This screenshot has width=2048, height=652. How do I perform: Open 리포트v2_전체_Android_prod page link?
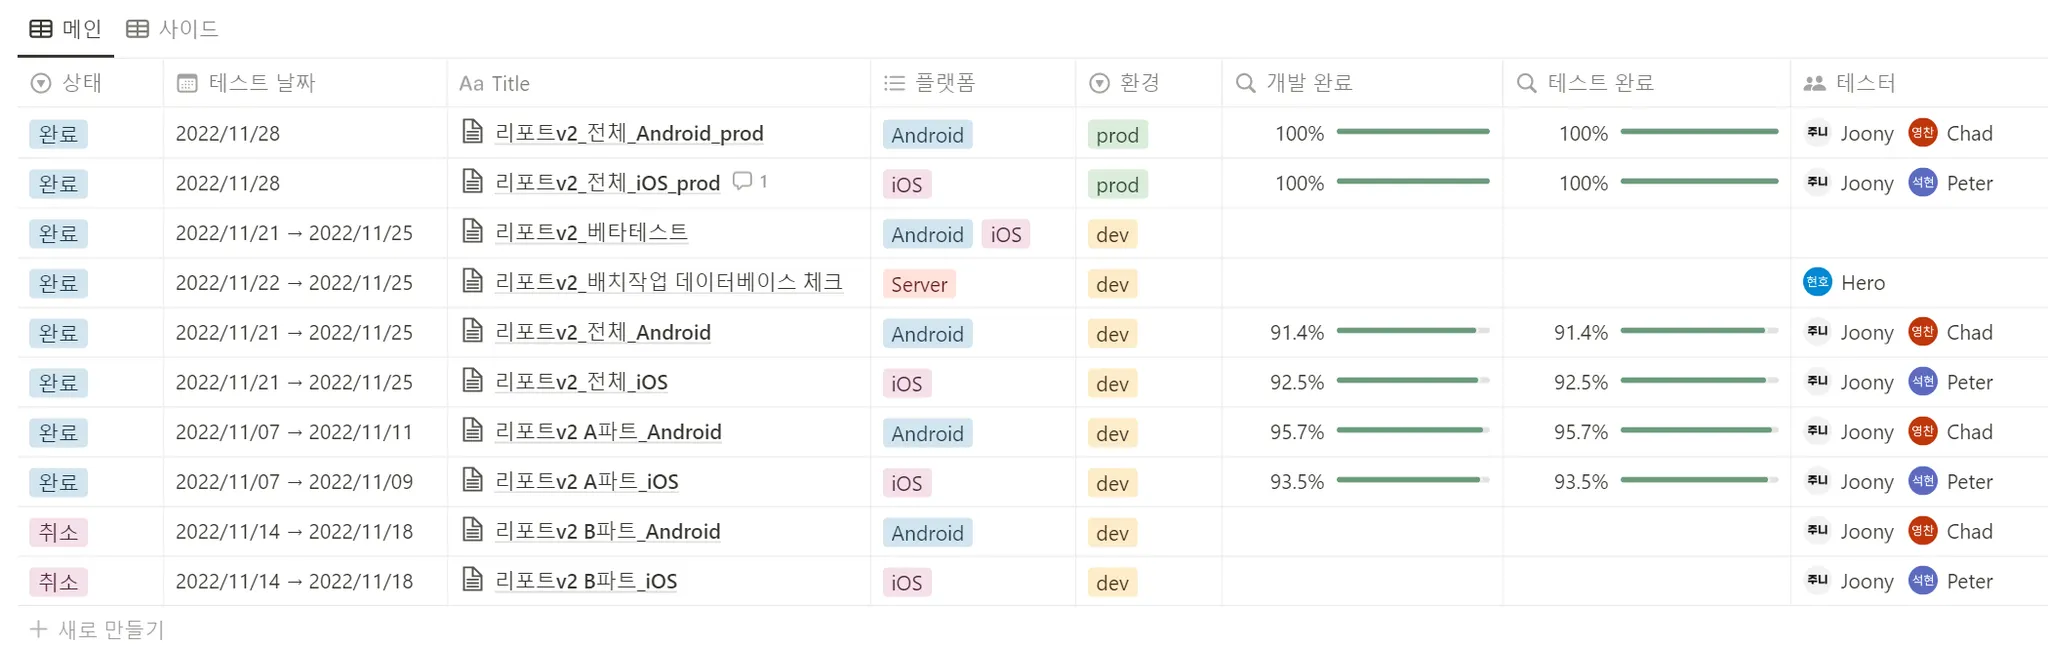point(629,133)
